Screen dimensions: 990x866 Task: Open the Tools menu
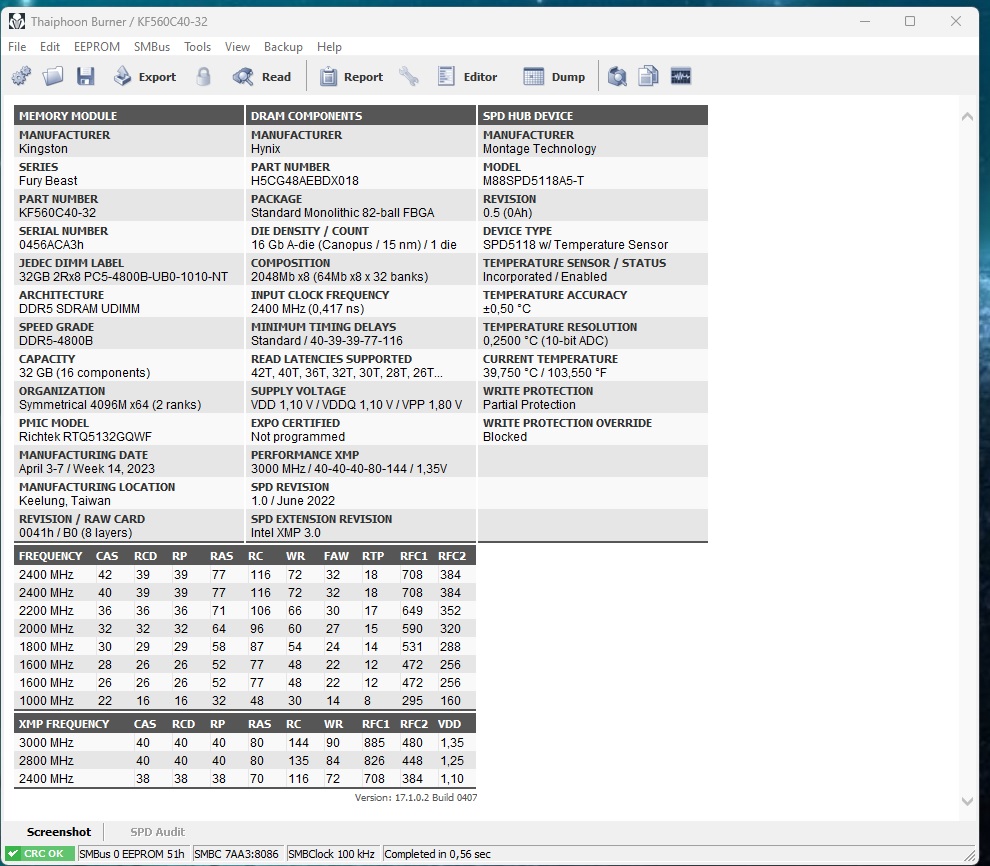pyautogui.click(x=197, y=47)
